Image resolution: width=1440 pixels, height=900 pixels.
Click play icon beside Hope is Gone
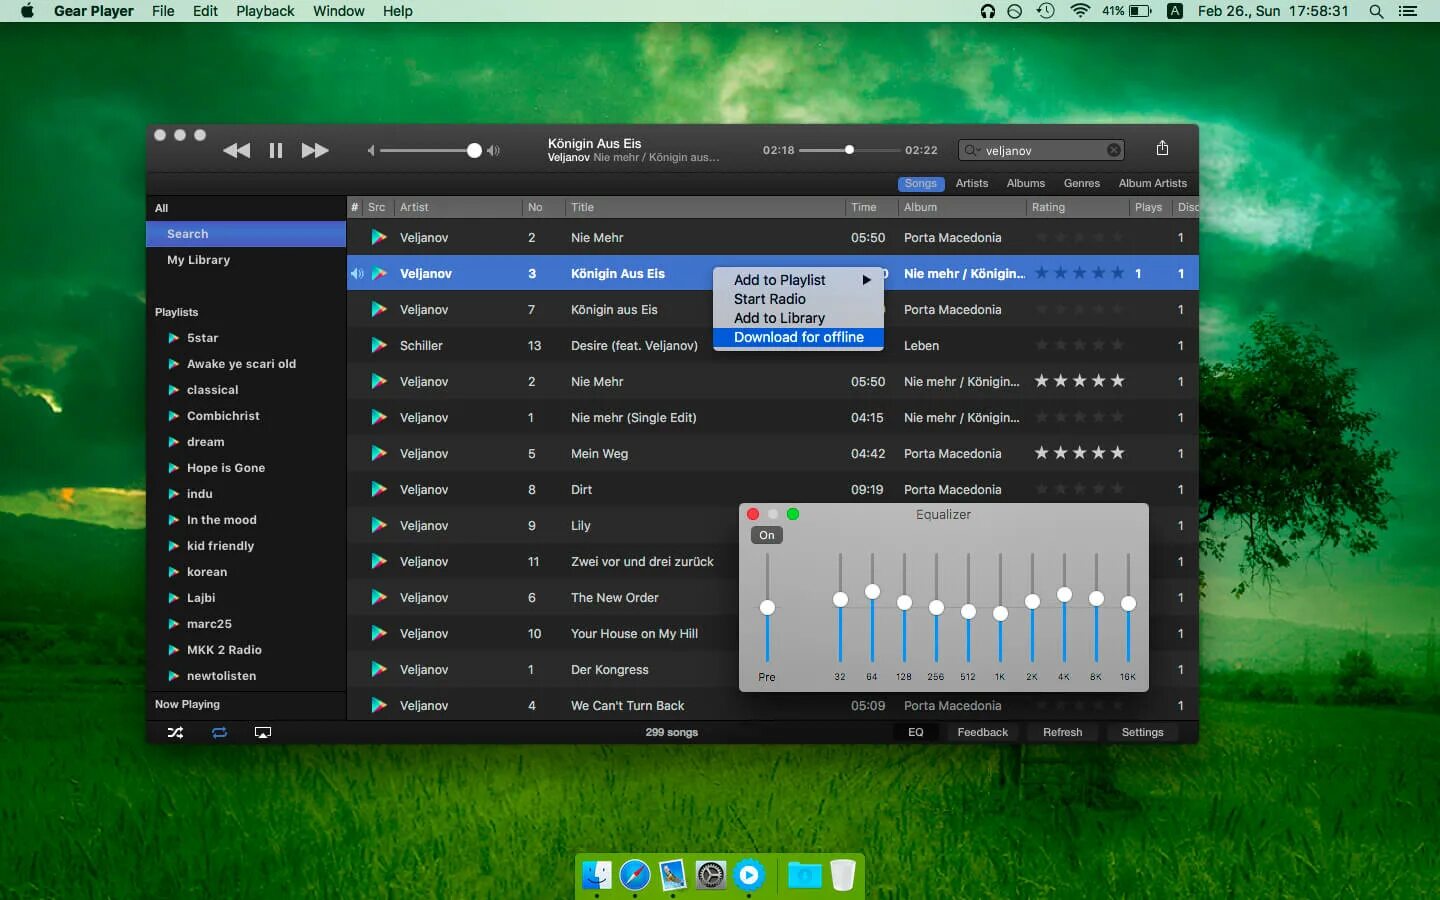click(174, 468)
